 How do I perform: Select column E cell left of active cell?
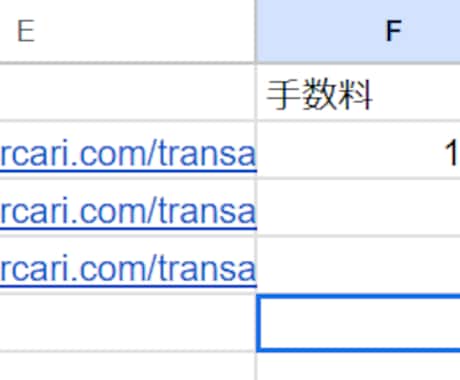(x=127, y=323)
